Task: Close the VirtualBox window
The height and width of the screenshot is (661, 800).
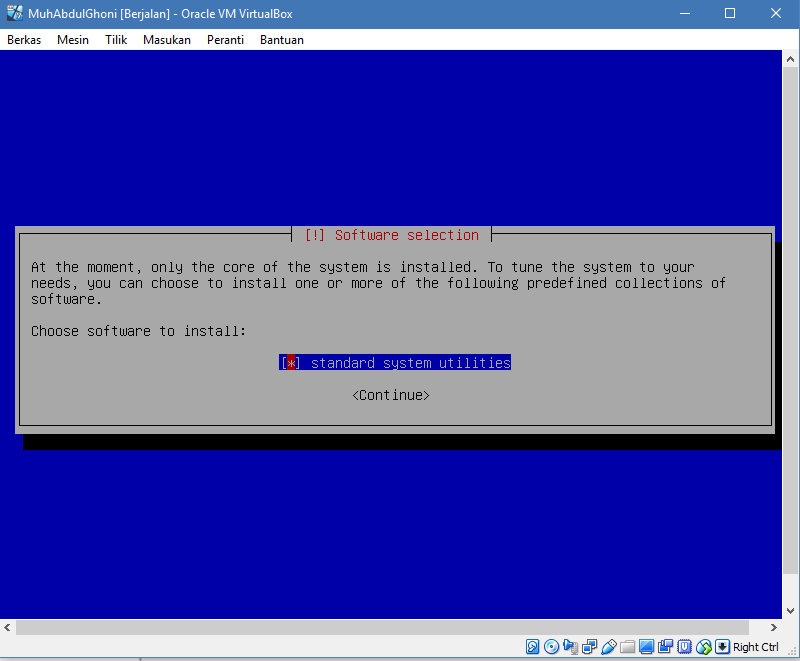Action: [x=776, y=13]
